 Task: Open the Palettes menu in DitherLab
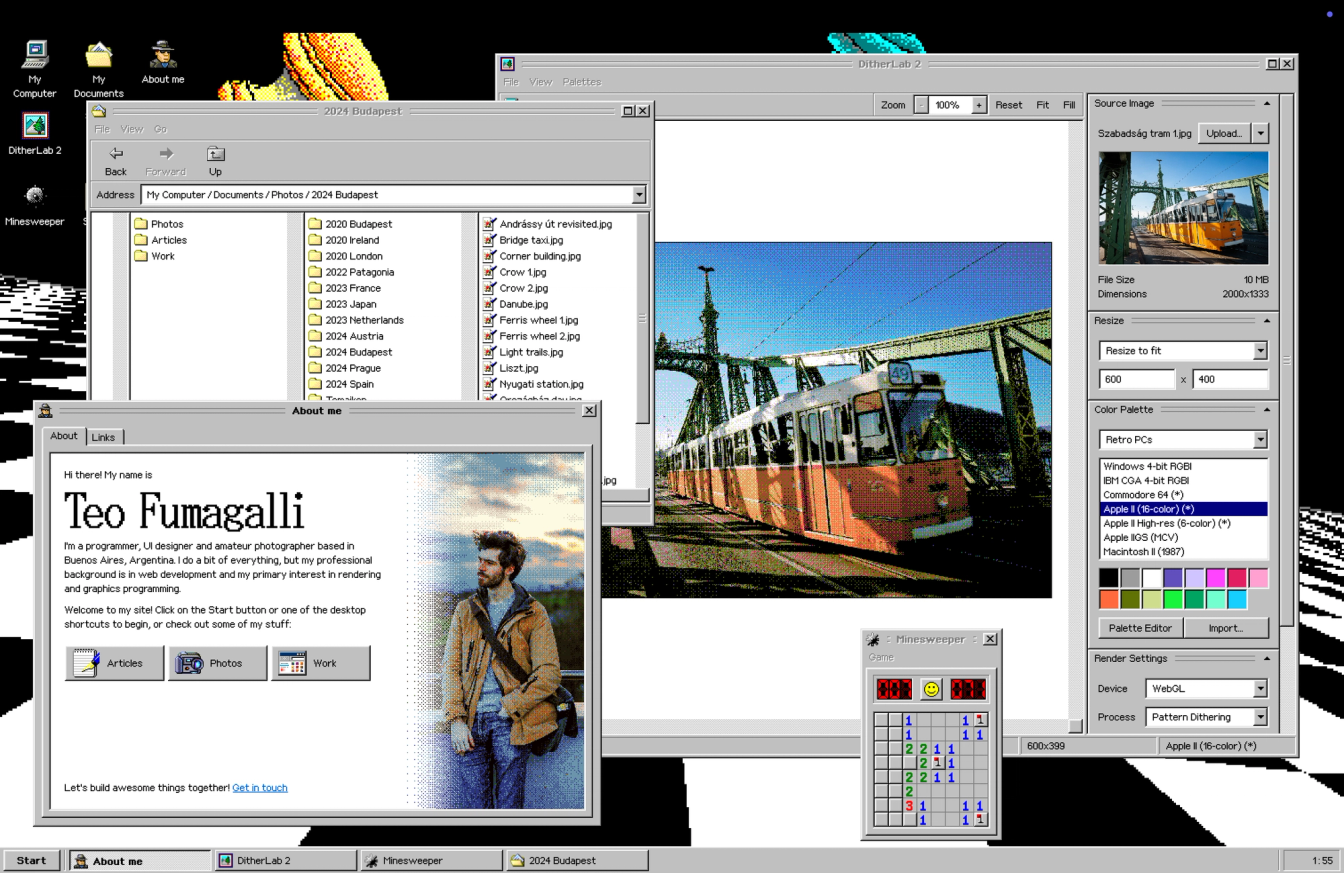click(x=581, y=82)
